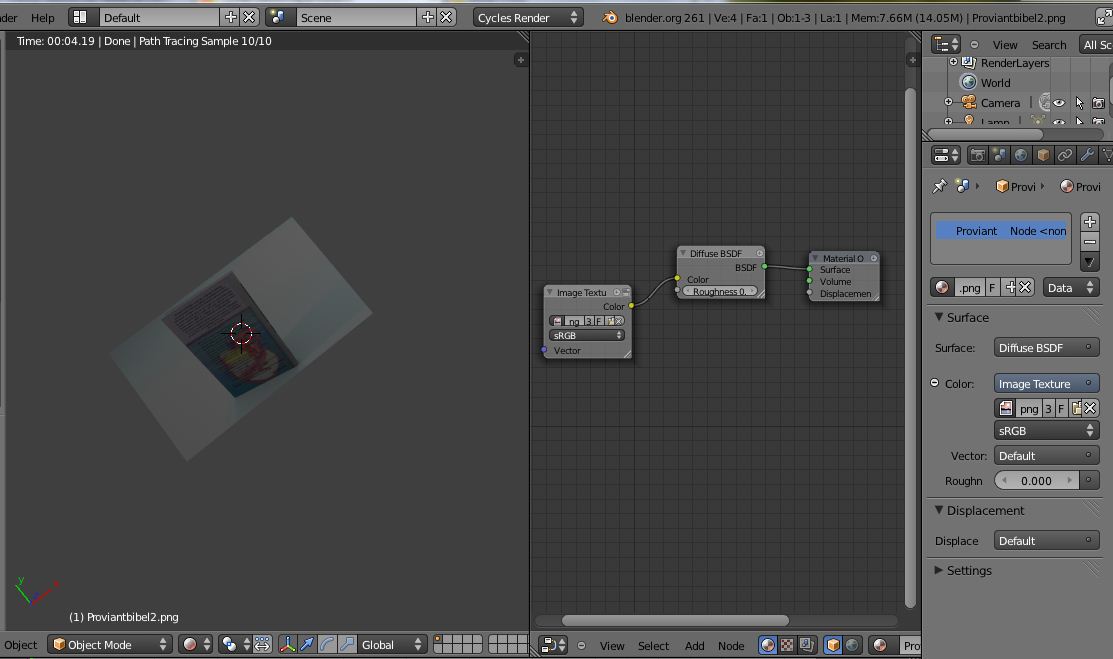The image size is (1113, 659).
Task: Open the outliner Search menu
Action: click(x=1049, y=45)
